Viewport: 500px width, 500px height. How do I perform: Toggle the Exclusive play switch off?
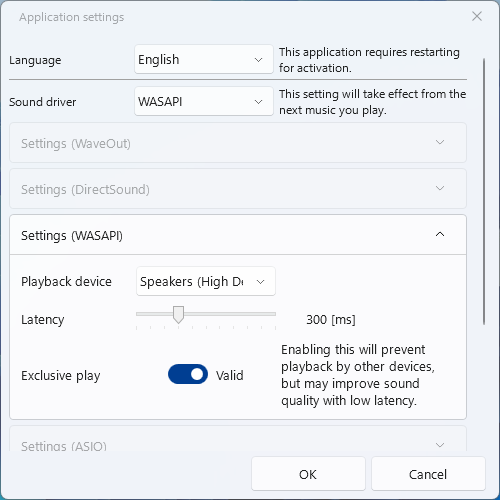pyautogui.click(x=188, y=374)
